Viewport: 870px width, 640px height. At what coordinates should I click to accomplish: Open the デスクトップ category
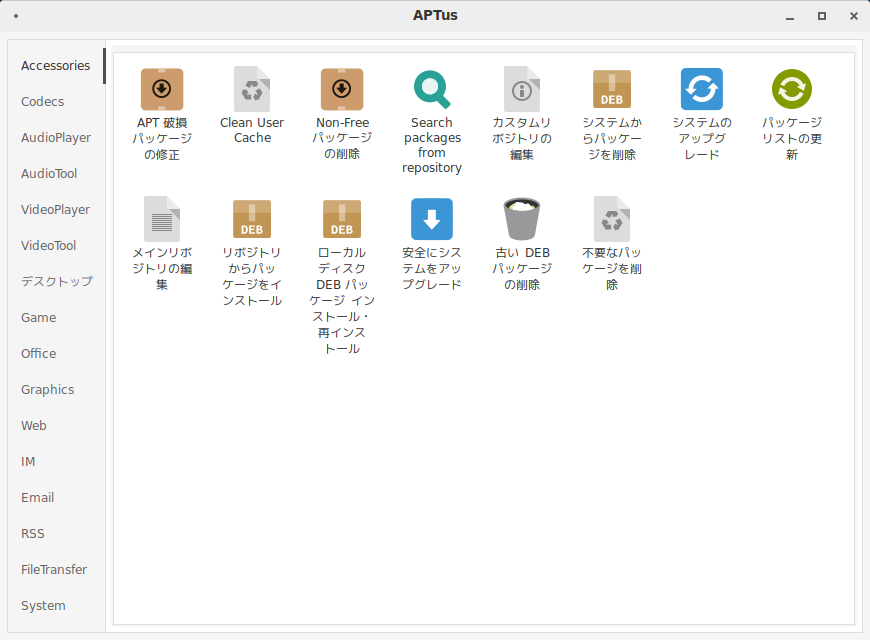click(x=55, y=281)
